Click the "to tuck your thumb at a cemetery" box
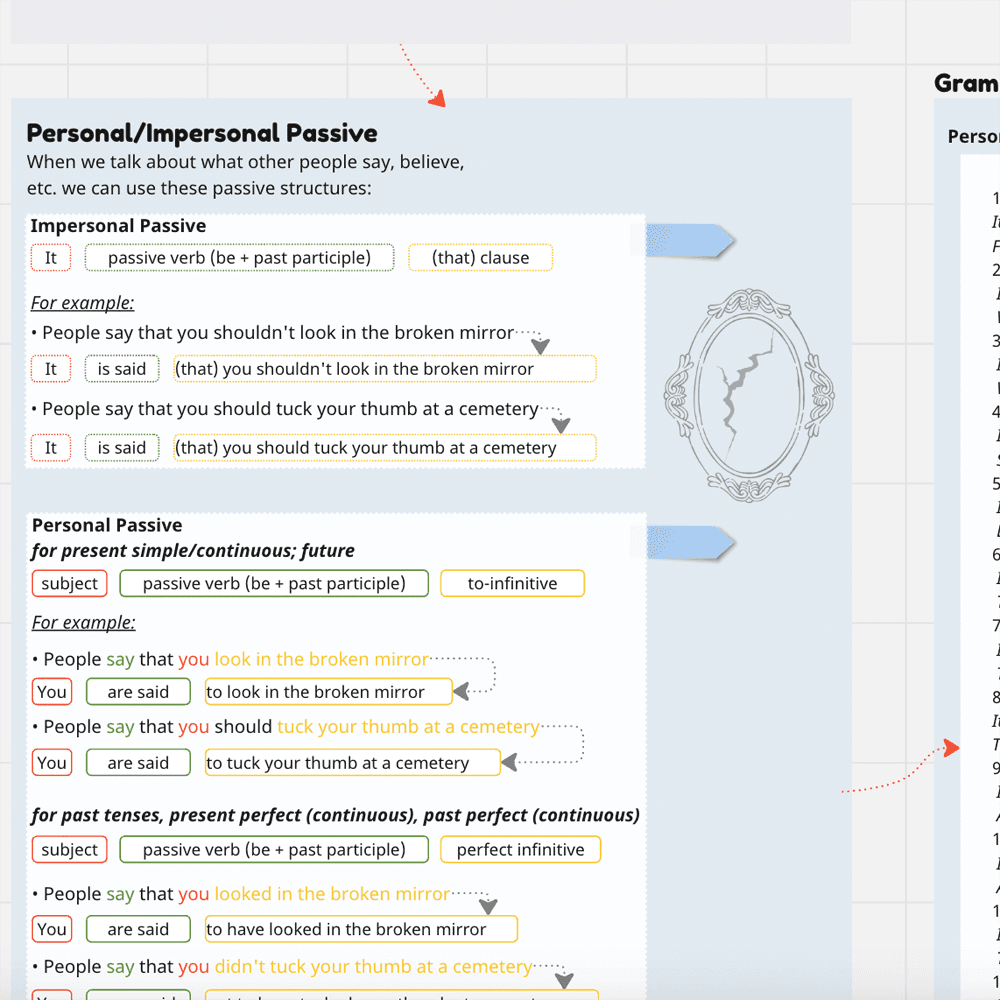Screen dimensions: 1000x1000 coord(351,763)
